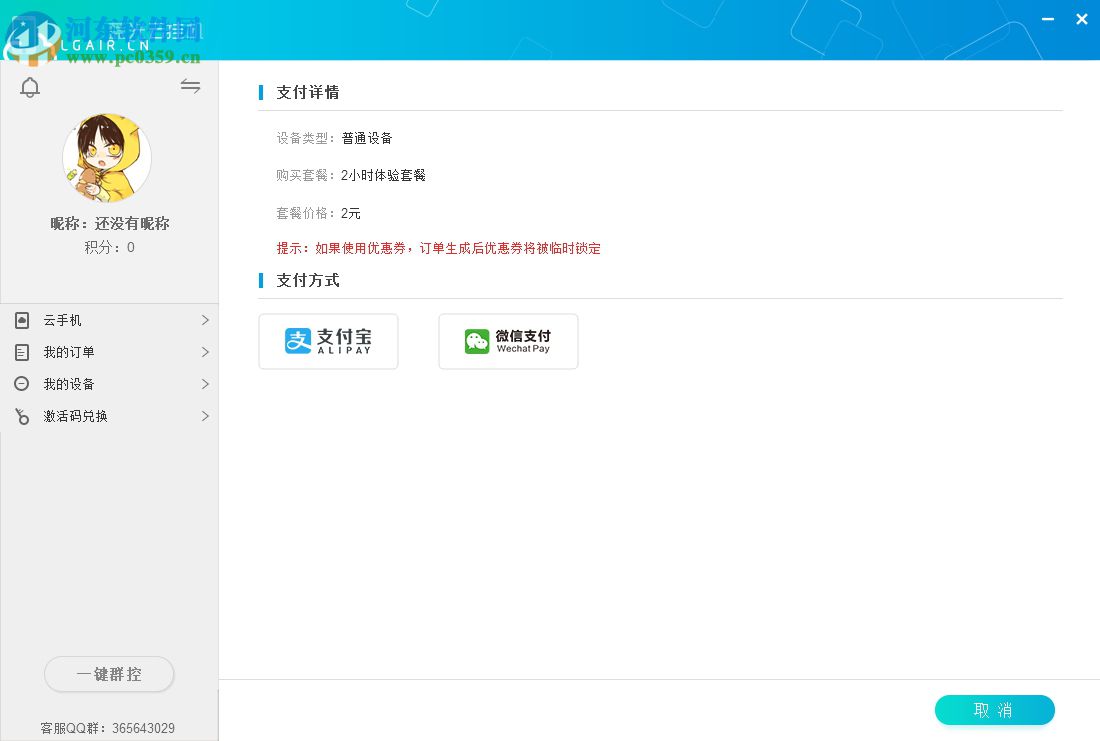Click the 取消 cancel button

(x=994, y=710)
